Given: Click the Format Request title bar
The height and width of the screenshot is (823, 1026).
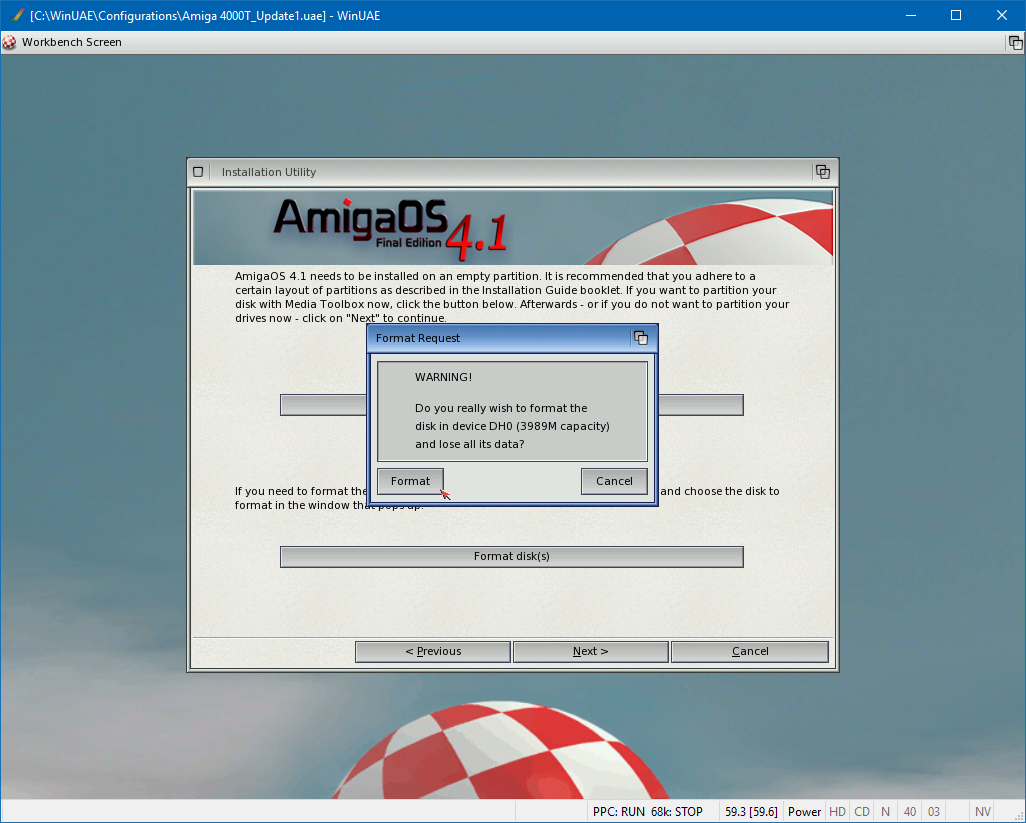Looking at the screenshot, I should [500, 338].
